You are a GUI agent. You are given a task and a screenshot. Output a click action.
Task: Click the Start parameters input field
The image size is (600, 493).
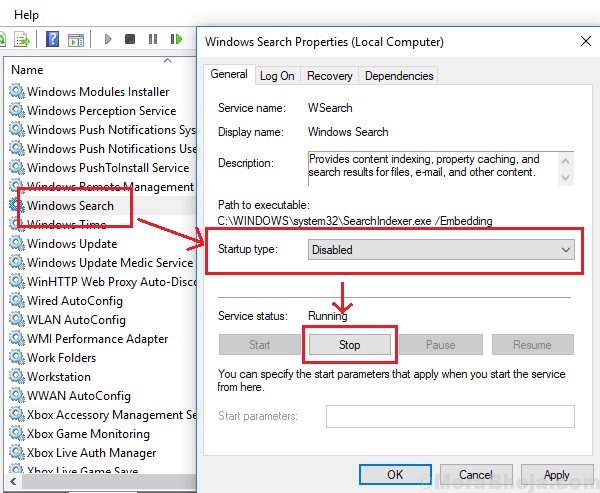450,416
